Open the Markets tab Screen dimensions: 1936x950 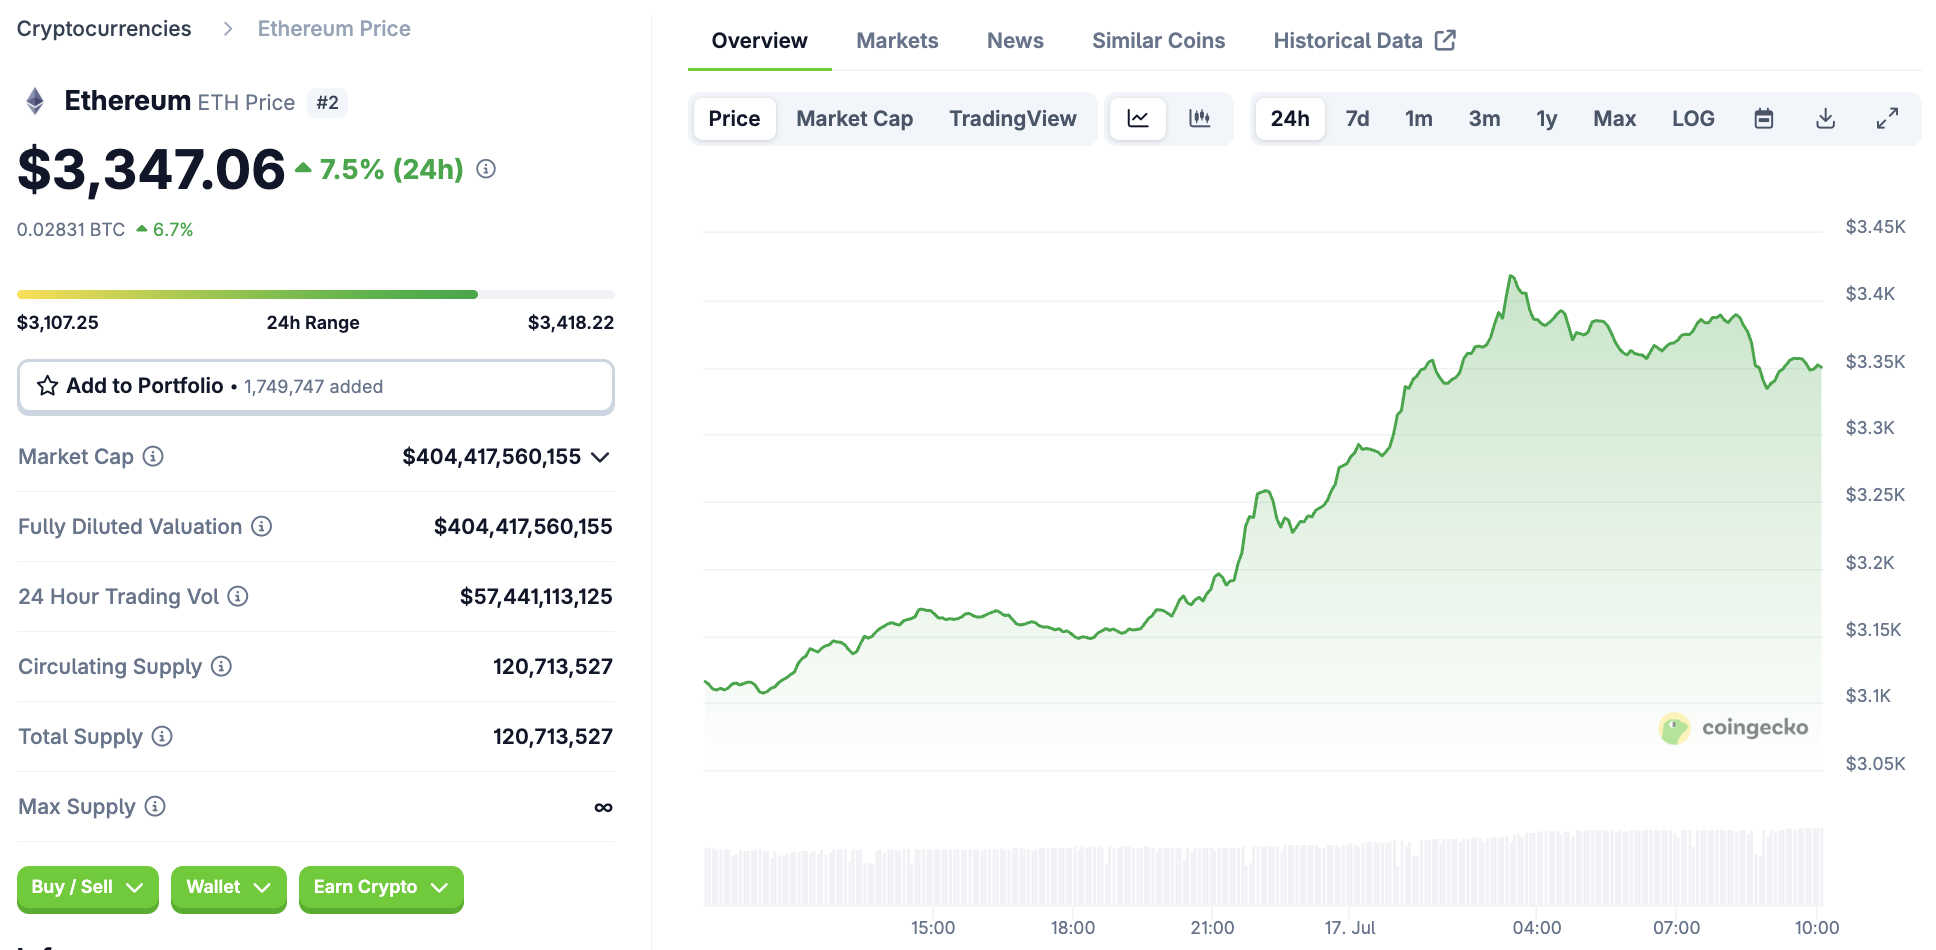click(x=897, y=41)
